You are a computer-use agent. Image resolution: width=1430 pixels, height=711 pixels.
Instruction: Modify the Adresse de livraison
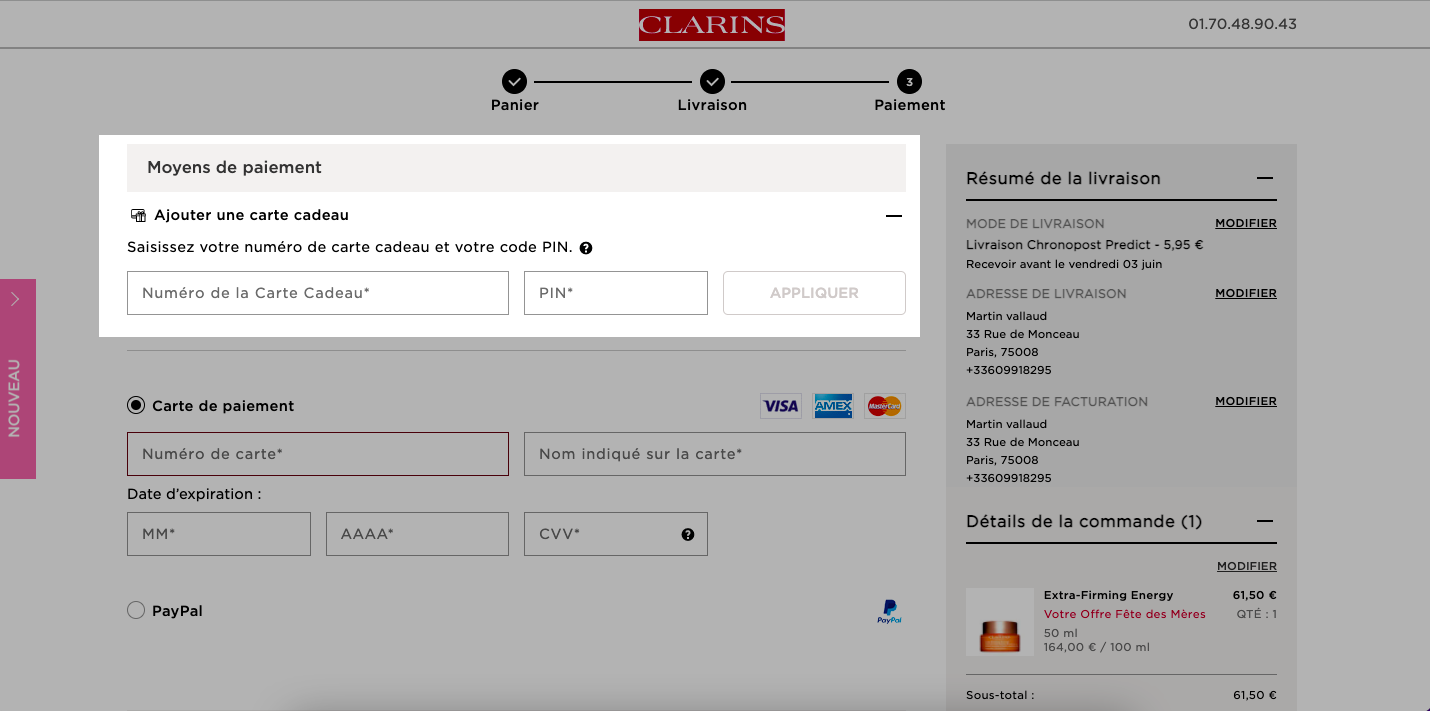[1246, 293]
